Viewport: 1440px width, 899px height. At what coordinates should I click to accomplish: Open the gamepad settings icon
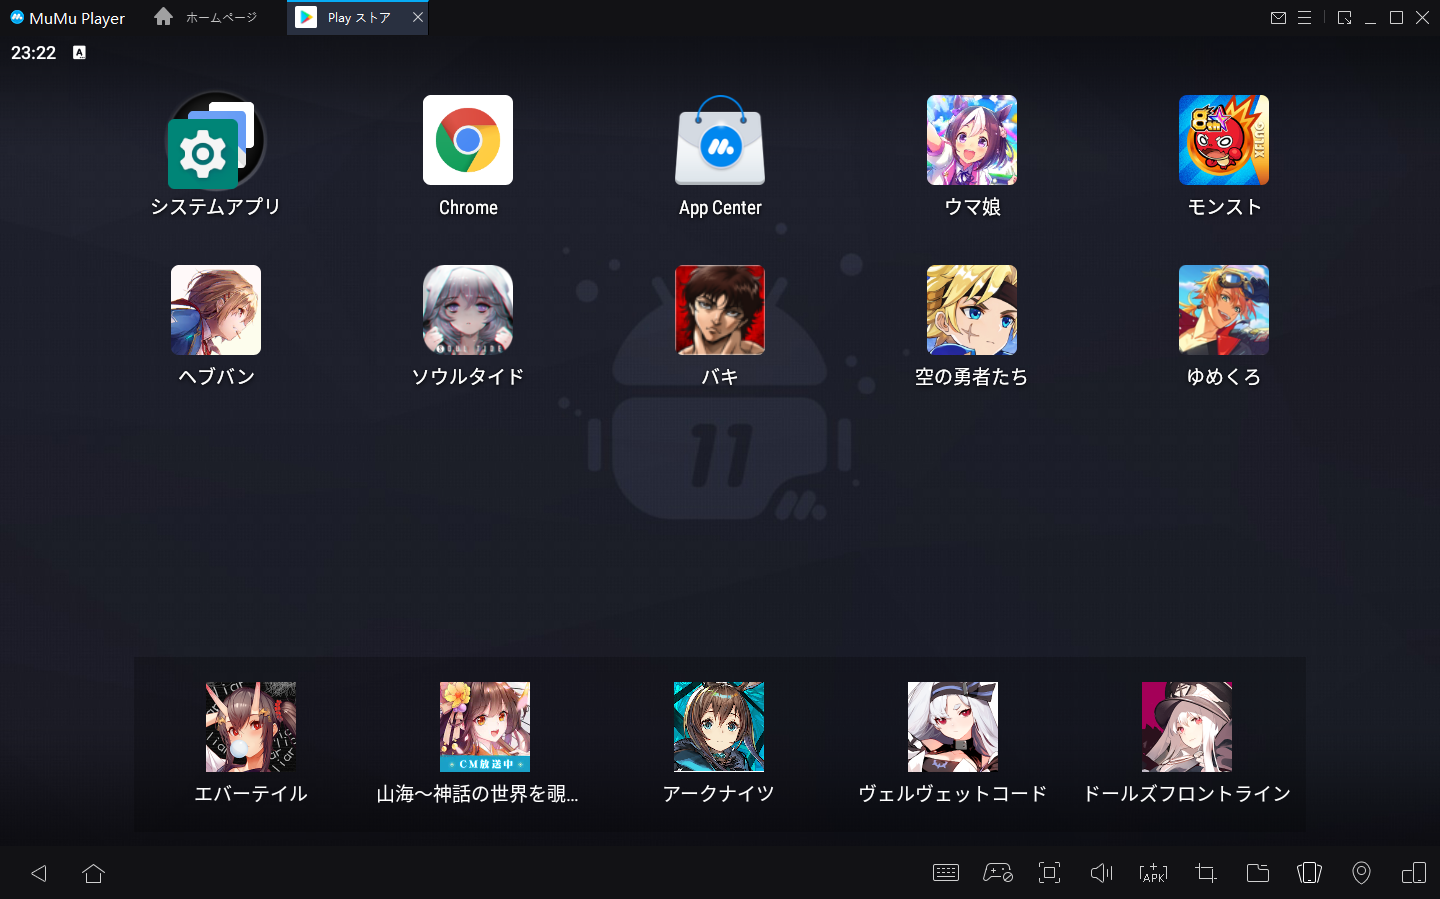tap(998, 873)
